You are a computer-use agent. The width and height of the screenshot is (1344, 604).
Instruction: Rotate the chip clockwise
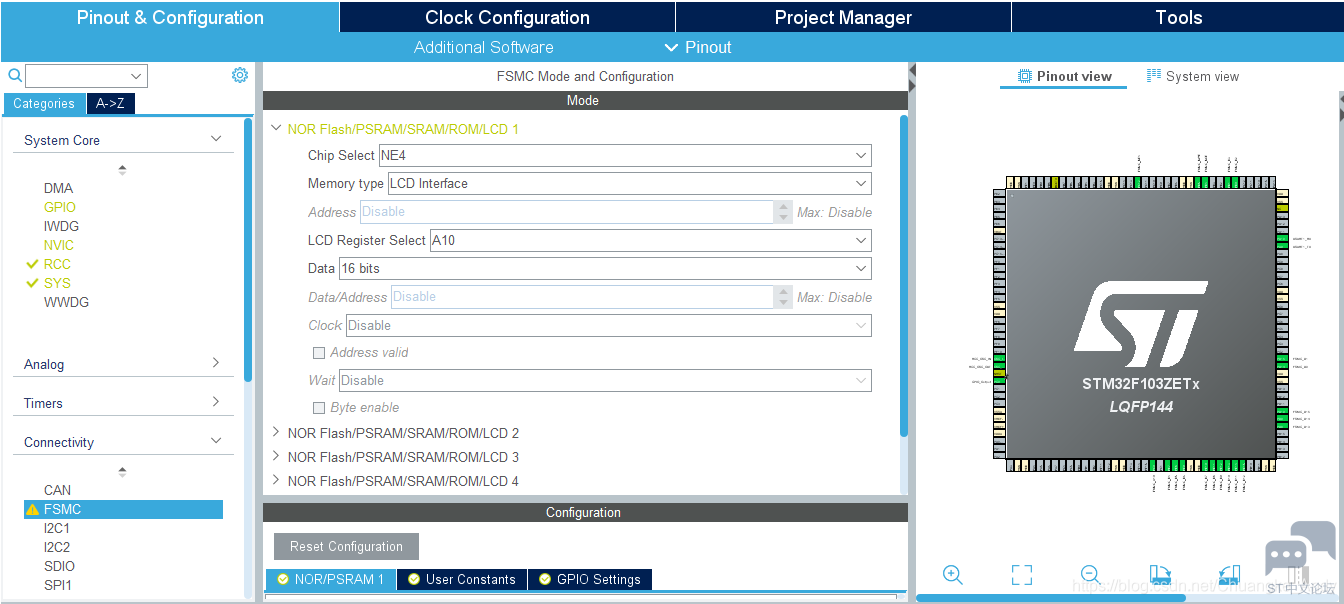1160,575
